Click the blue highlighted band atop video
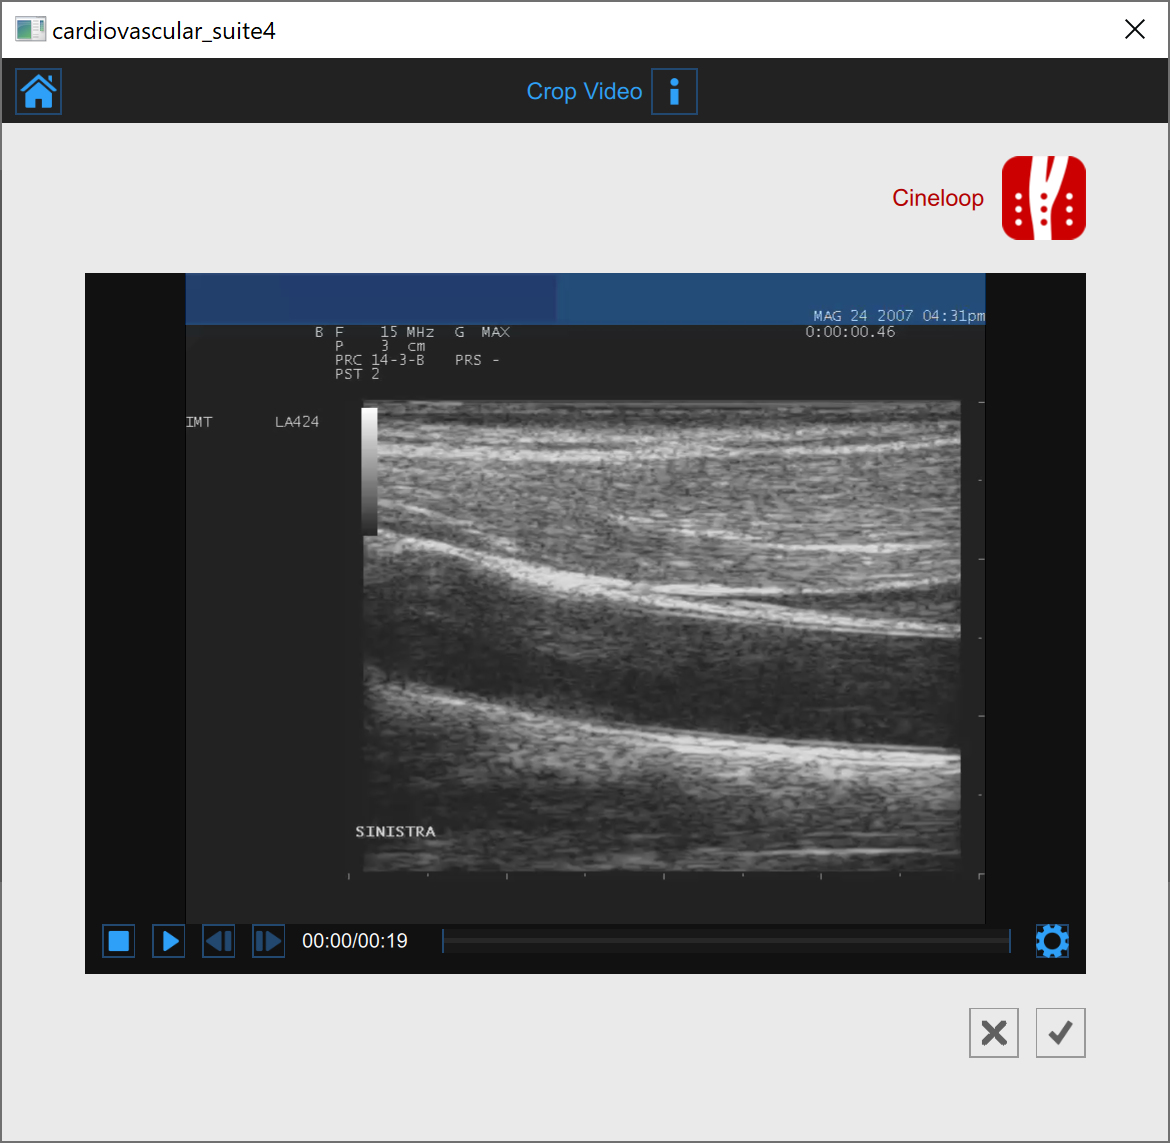The image size is (1170, 1143). pos(585,298)
